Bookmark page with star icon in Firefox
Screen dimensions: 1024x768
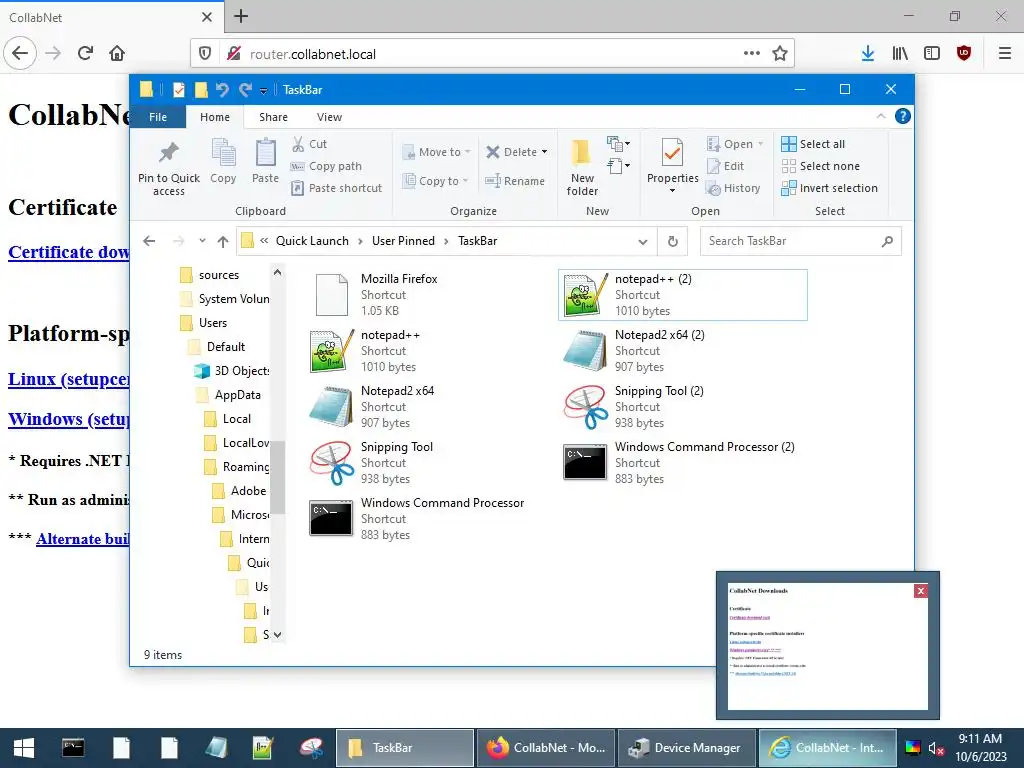pos(780,54)
